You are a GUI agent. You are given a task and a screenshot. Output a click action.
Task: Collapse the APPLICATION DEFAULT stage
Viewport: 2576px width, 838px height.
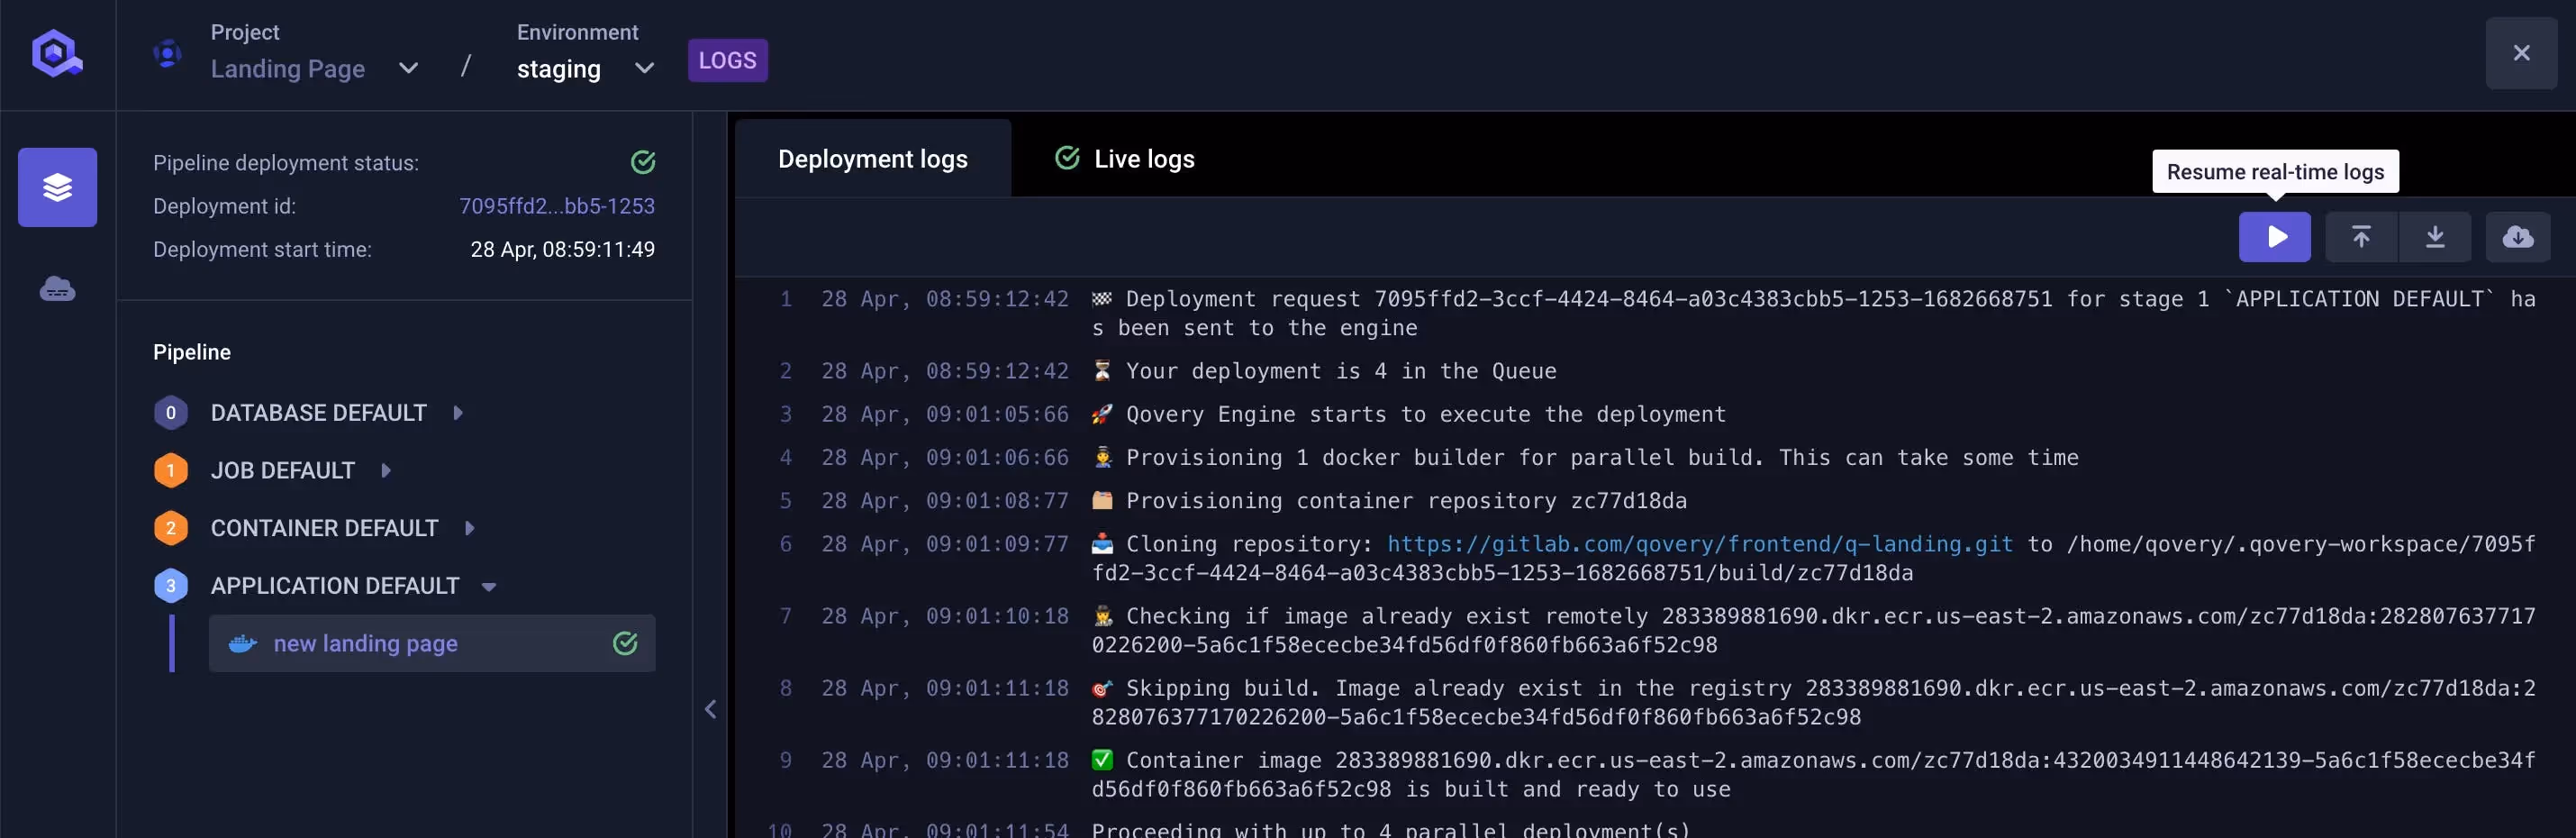pos(489,585)
